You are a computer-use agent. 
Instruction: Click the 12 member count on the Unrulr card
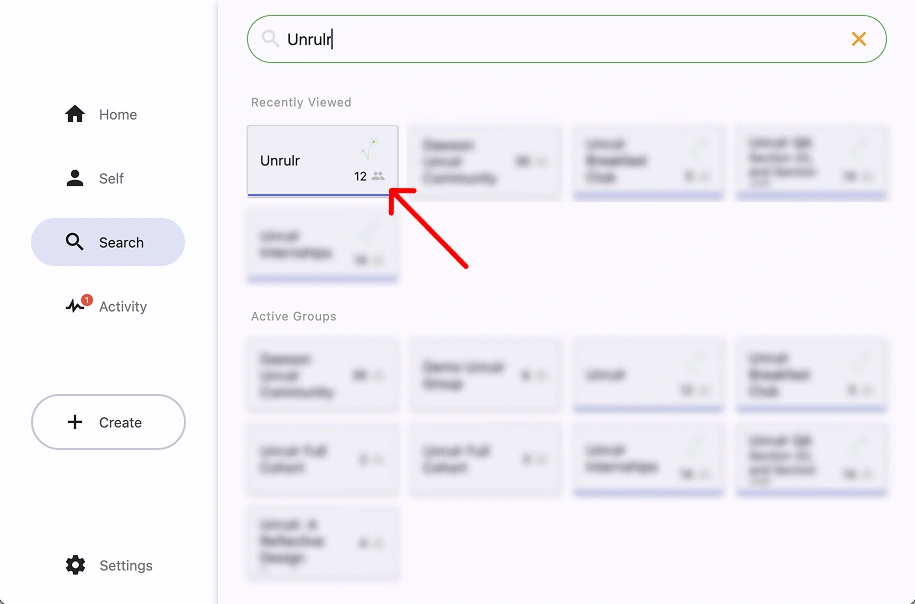(362, 175)
